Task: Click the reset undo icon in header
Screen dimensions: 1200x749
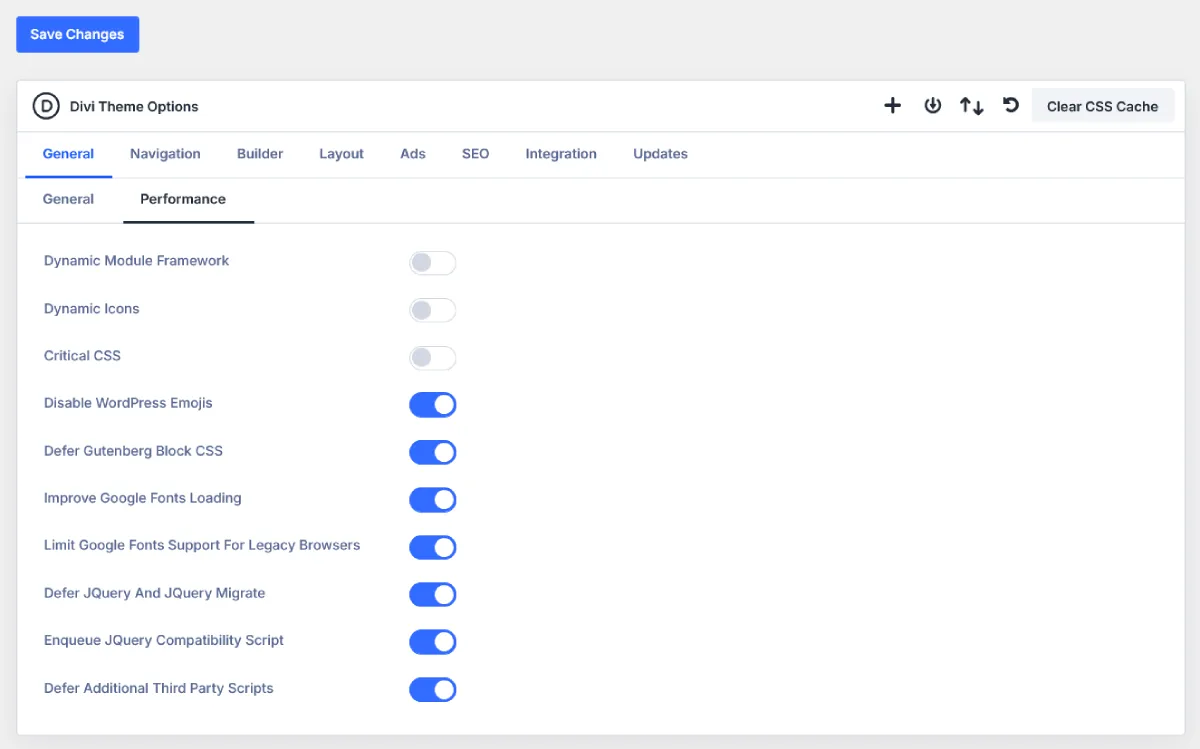Action: (x=1011, y=105)
